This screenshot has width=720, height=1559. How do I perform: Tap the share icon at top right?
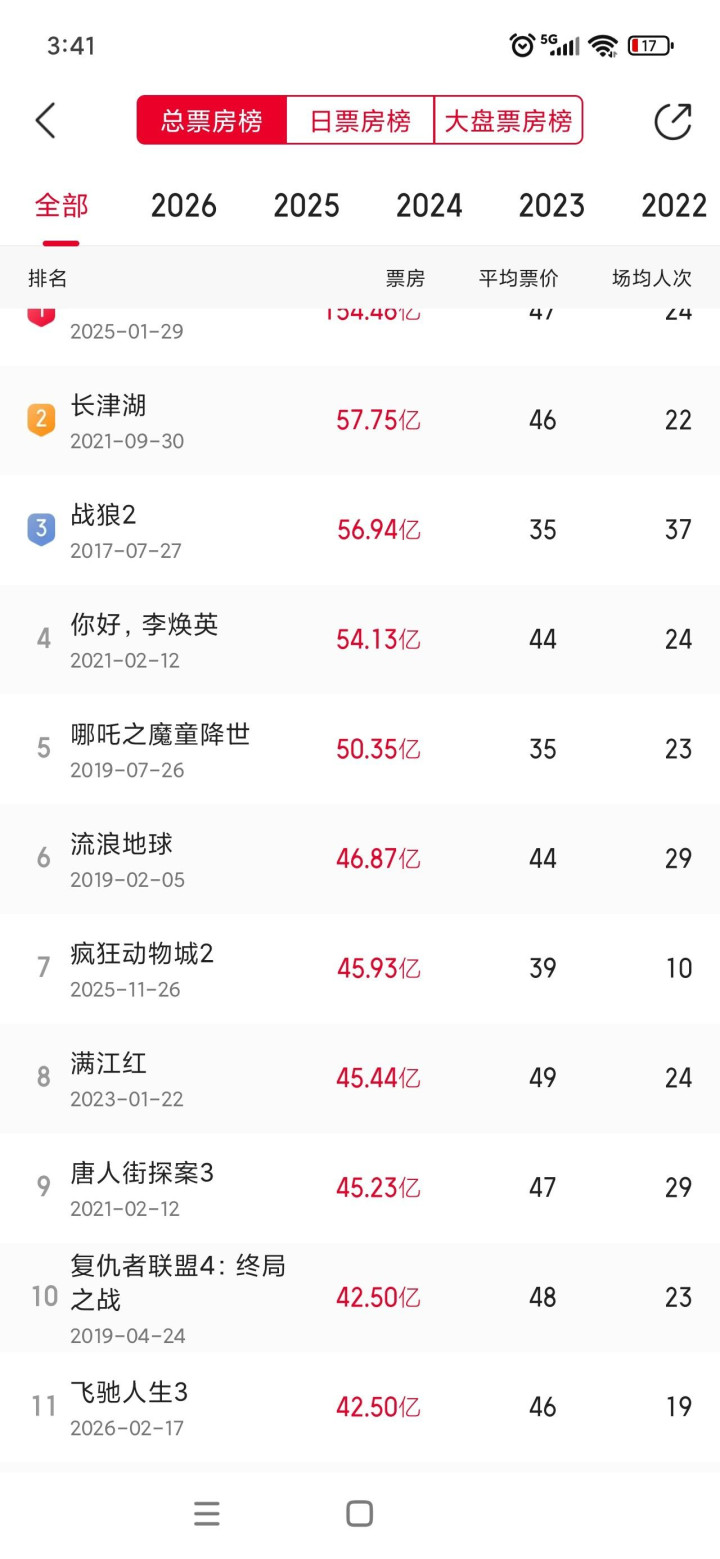pos(673,121)
